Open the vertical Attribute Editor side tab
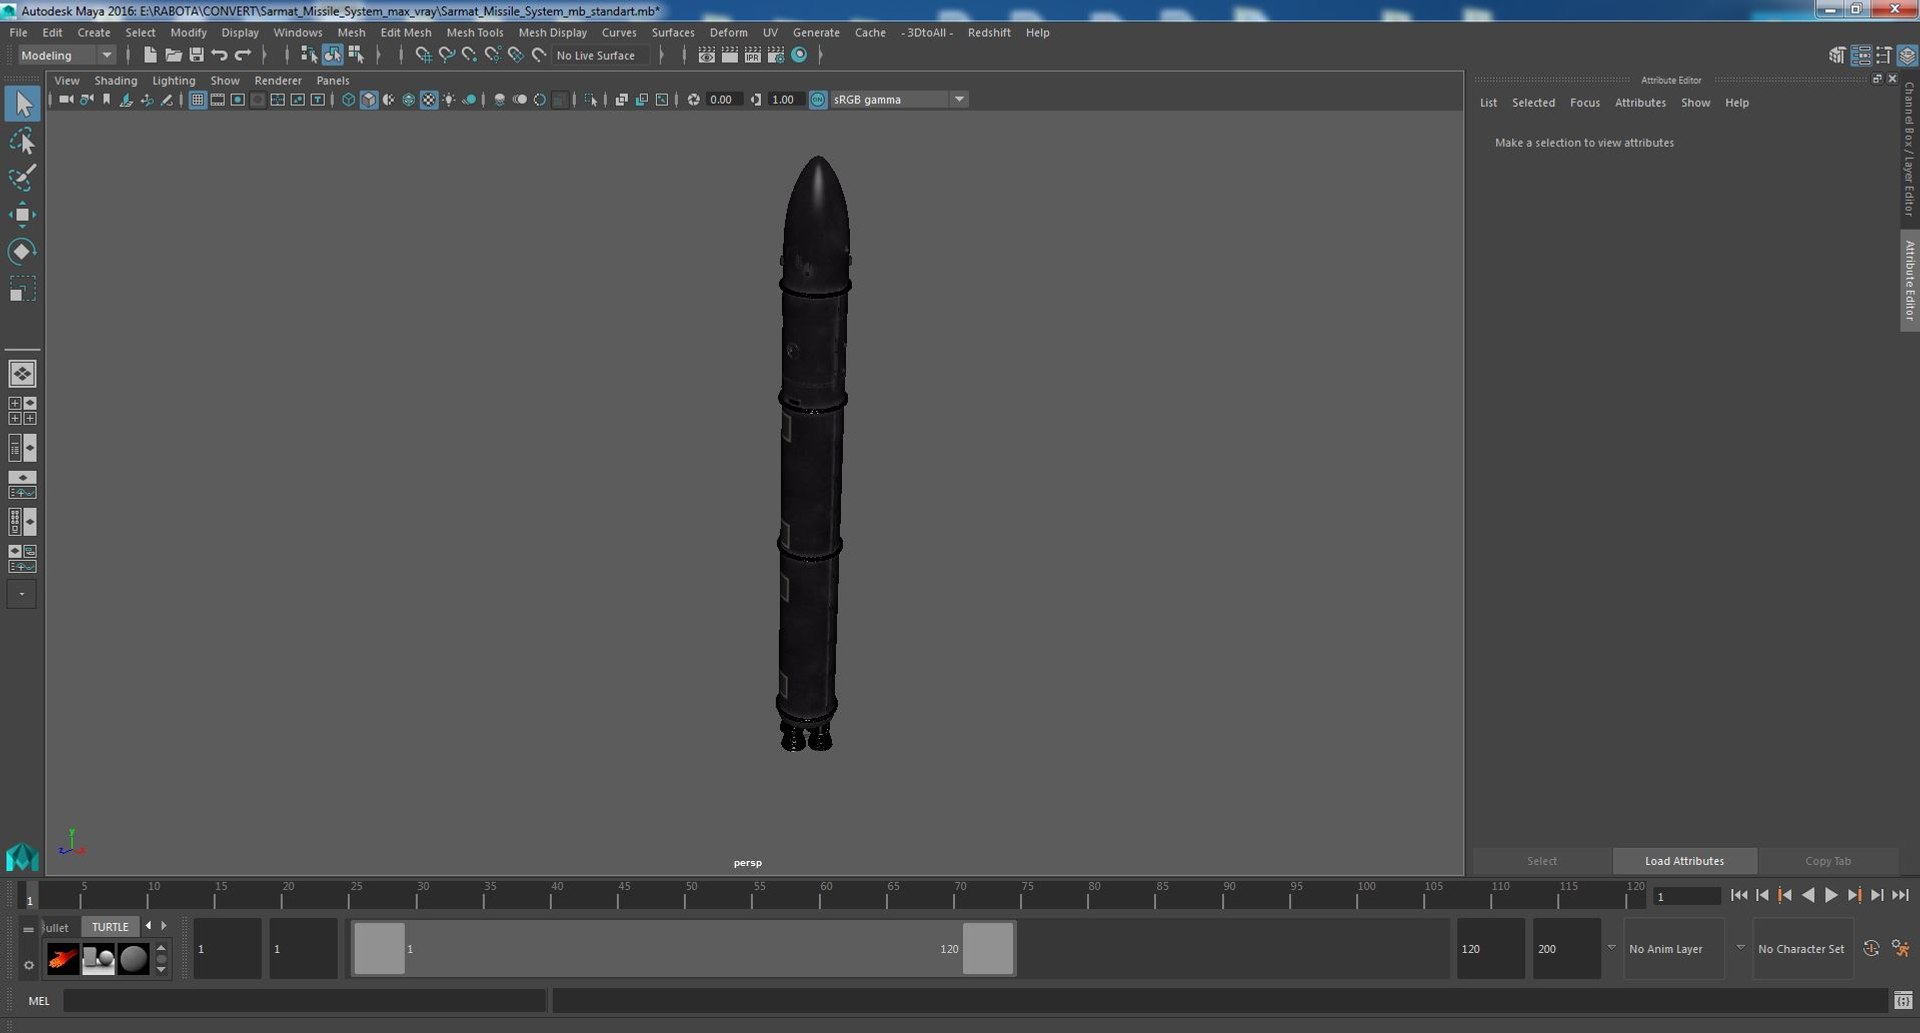The image size is (1920, 1033). pyautogui.click(x=1909, y=281)
